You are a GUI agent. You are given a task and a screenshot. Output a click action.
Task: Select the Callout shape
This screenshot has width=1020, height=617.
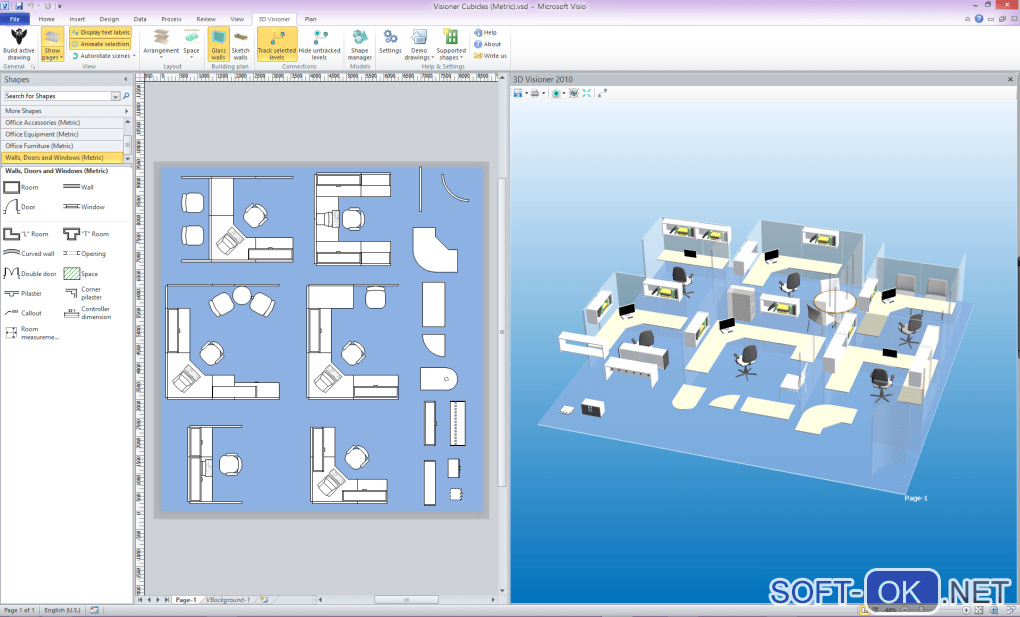point(23,313)
